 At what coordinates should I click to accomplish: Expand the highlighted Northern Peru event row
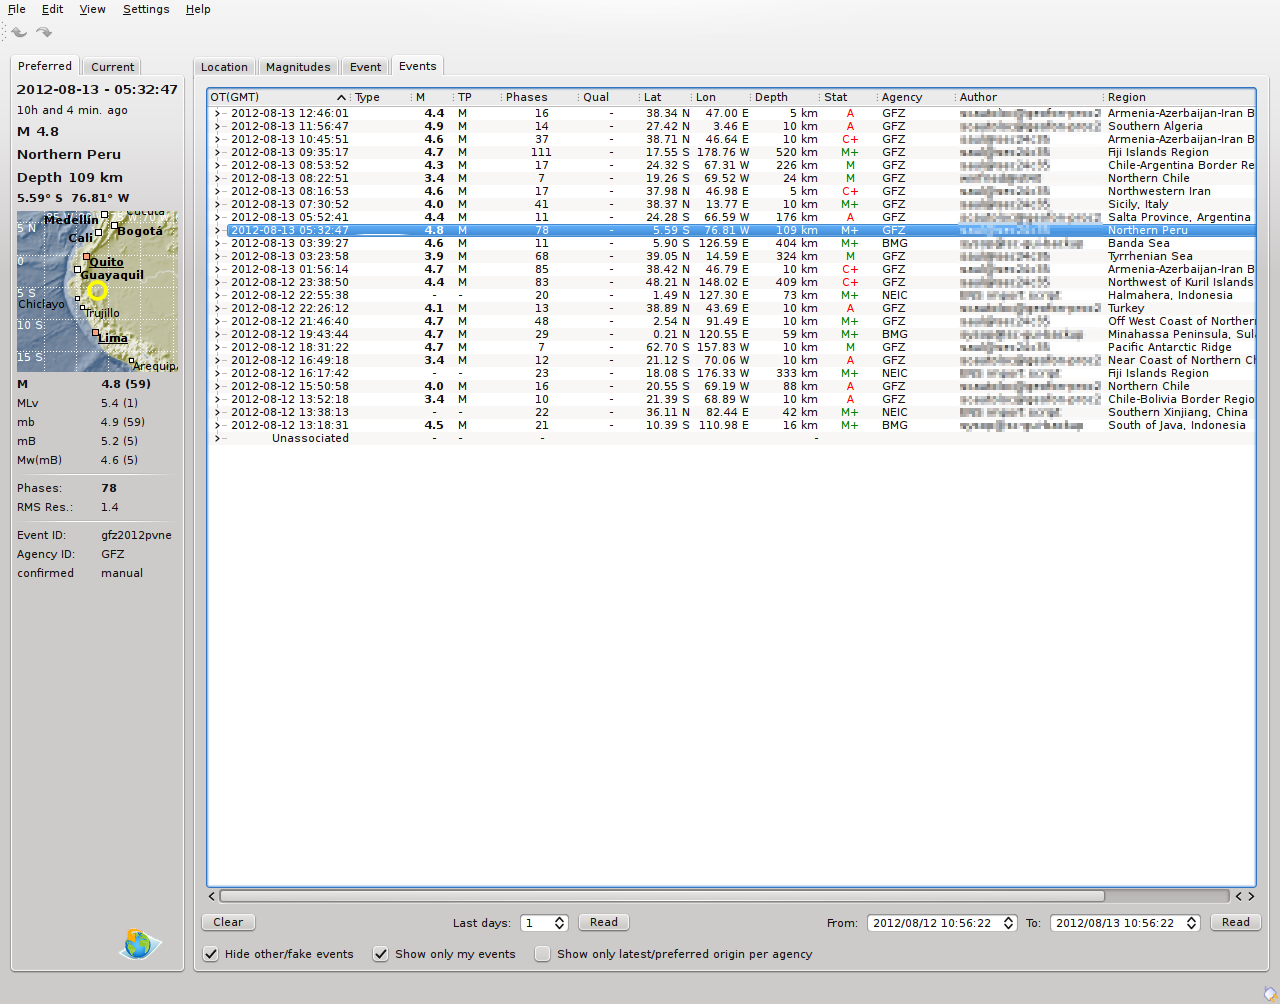point(218,230)
